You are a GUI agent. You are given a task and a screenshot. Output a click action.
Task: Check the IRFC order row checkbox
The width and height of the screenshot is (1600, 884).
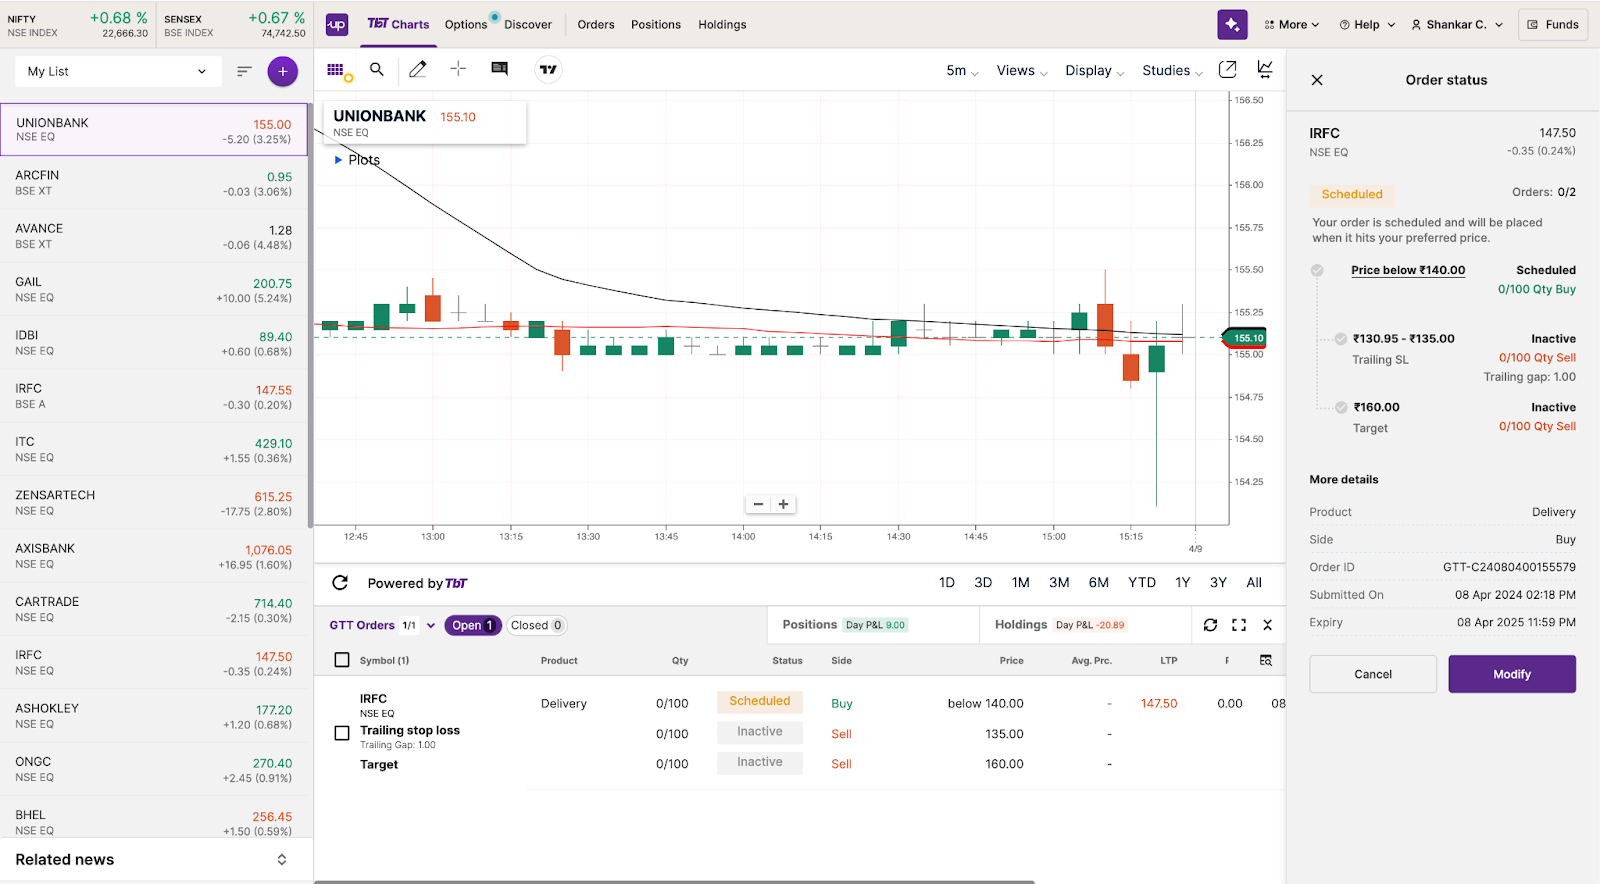[342, 733]
